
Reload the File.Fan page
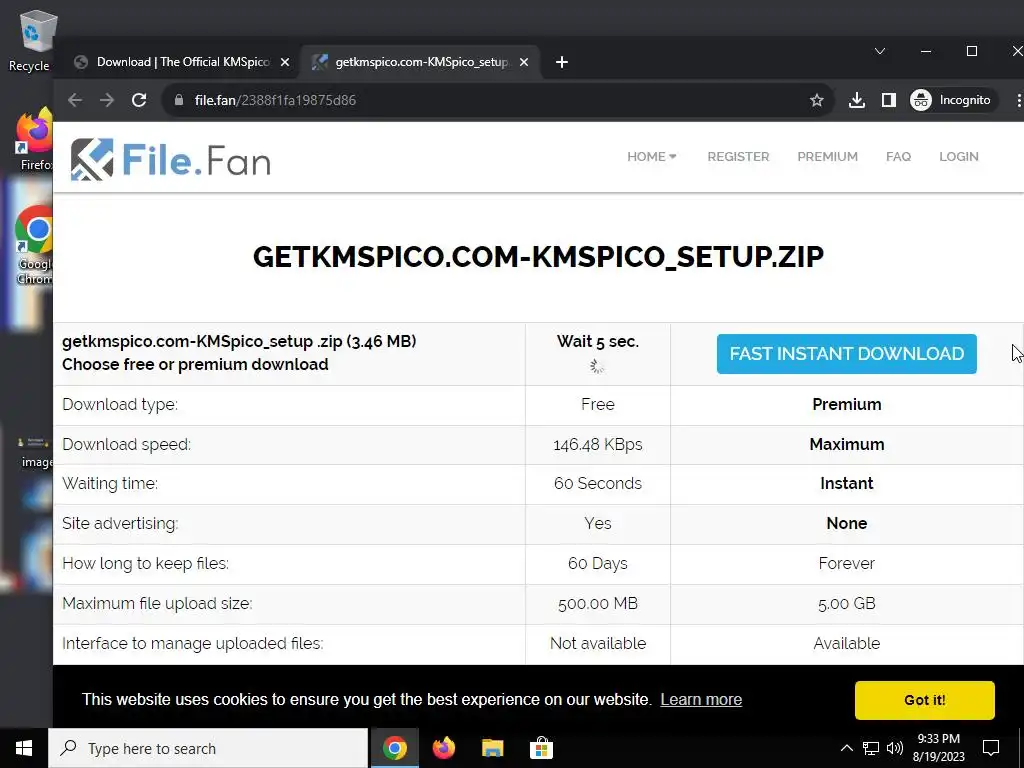(x=139, y=100)
